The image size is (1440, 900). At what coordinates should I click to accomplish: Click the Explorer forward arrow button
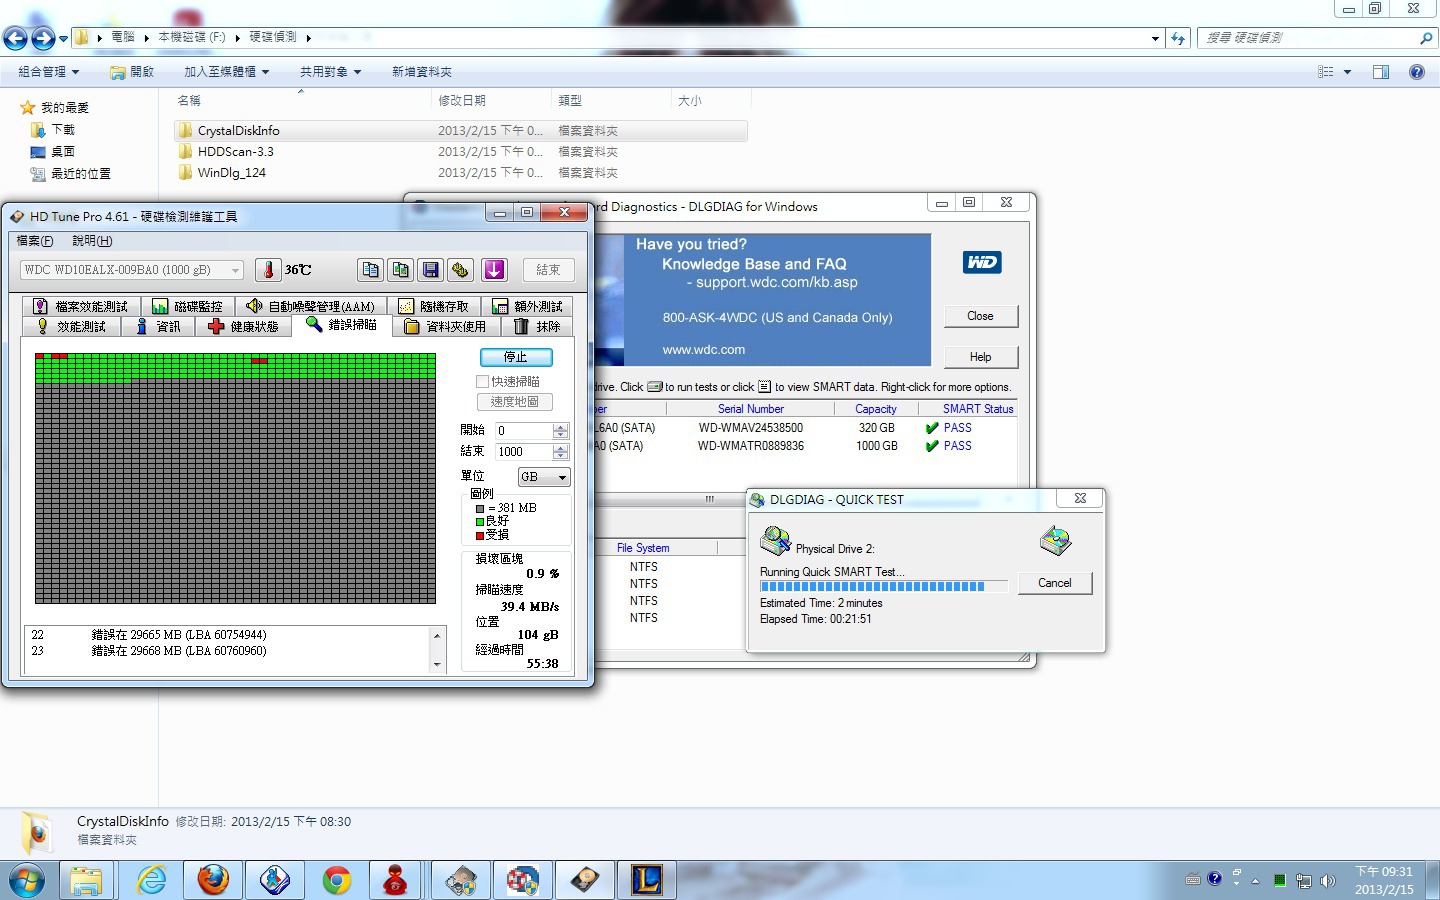coord(43,38)
